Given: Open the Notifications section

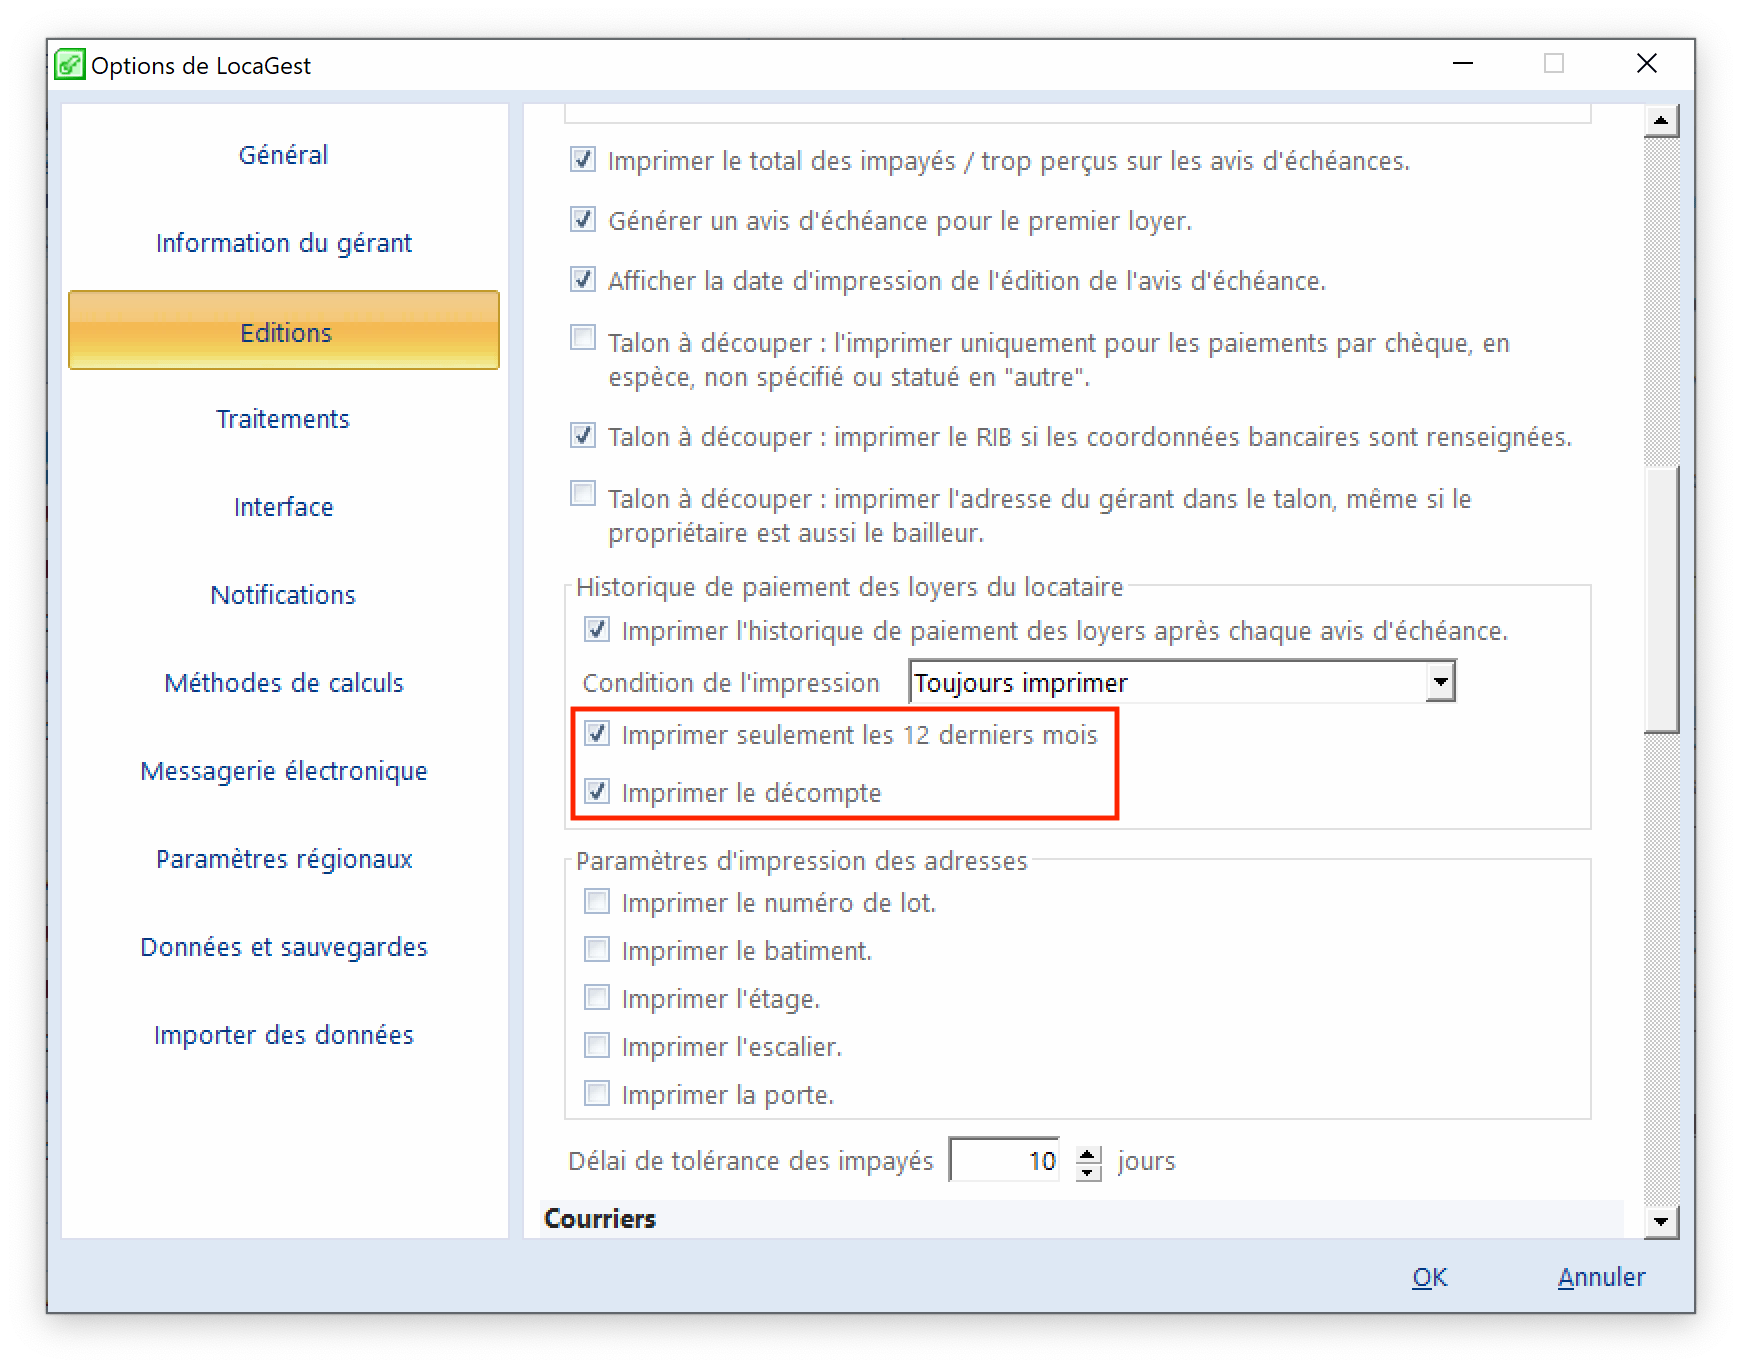Looking at the screenshot, I should (283, 595).
